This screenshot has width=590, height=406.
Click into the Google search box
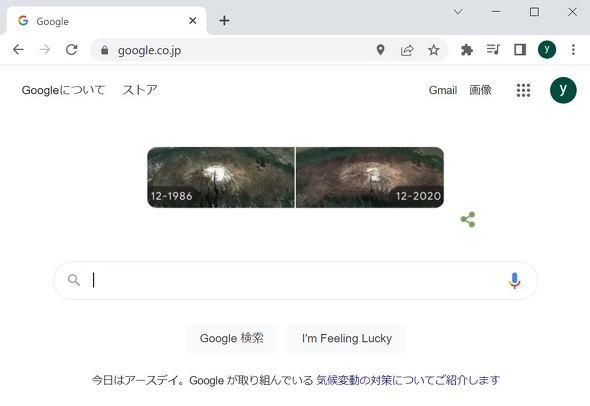point(296,281)
